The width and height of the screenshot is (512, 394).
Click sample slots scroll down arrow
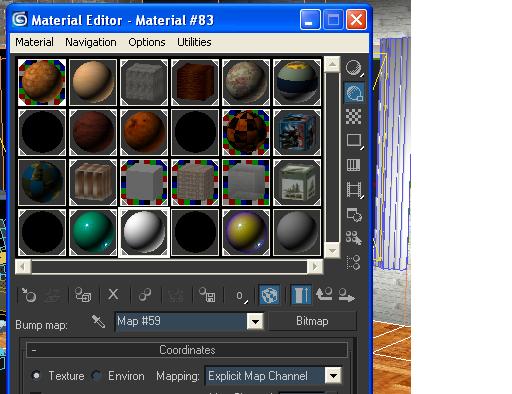point(332,250)
